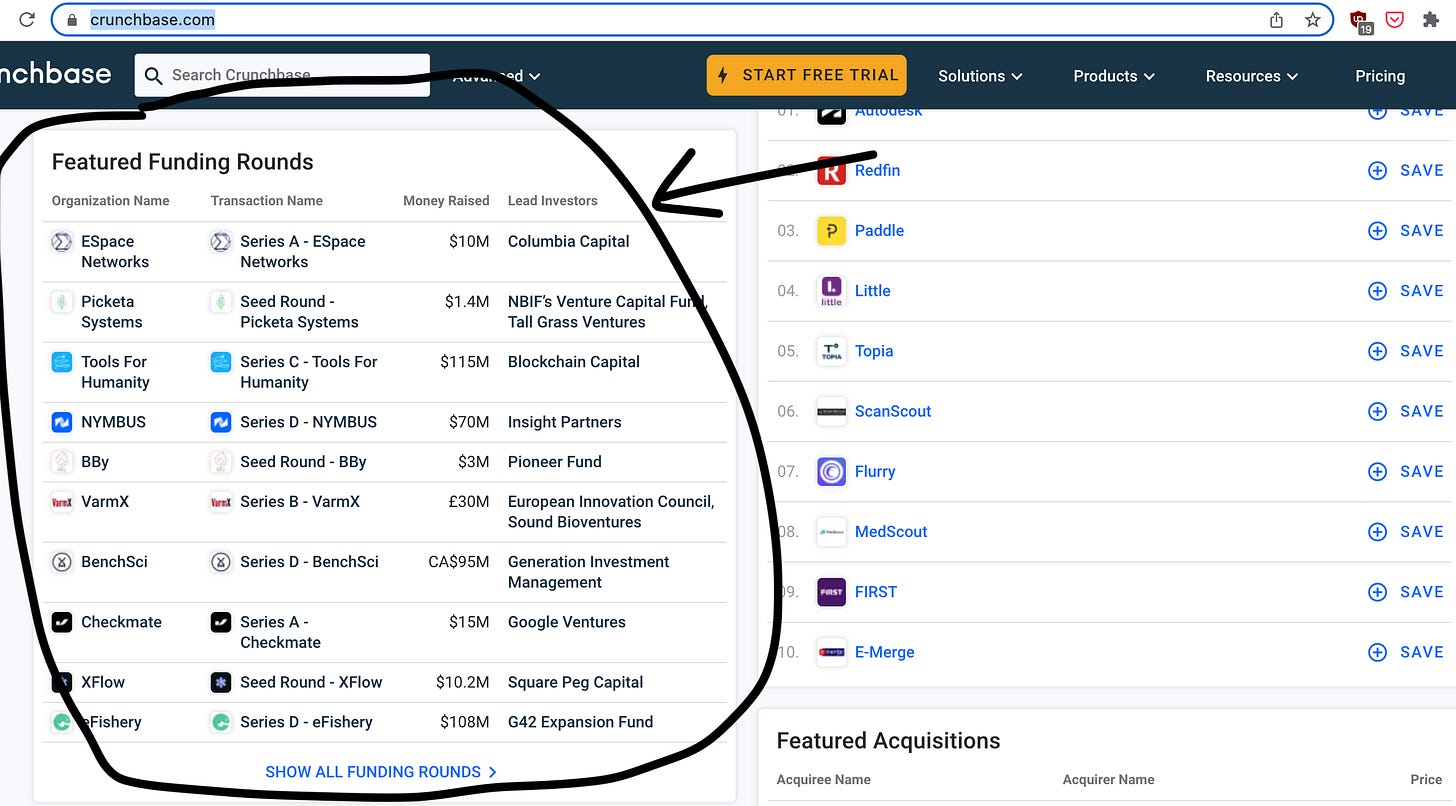Open the Paddle company link
Screen dimensions: 1456x806
[x=879, y=231]
